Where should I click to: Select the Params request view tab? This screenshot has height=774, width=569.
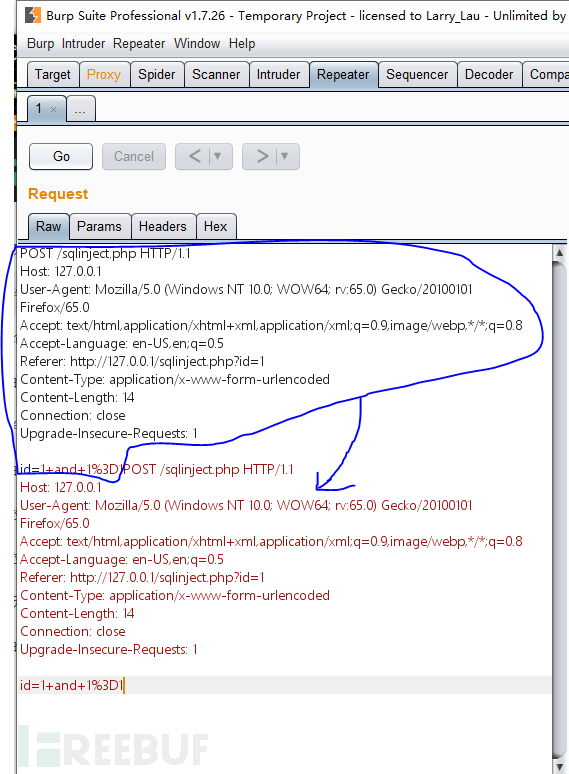99,227
